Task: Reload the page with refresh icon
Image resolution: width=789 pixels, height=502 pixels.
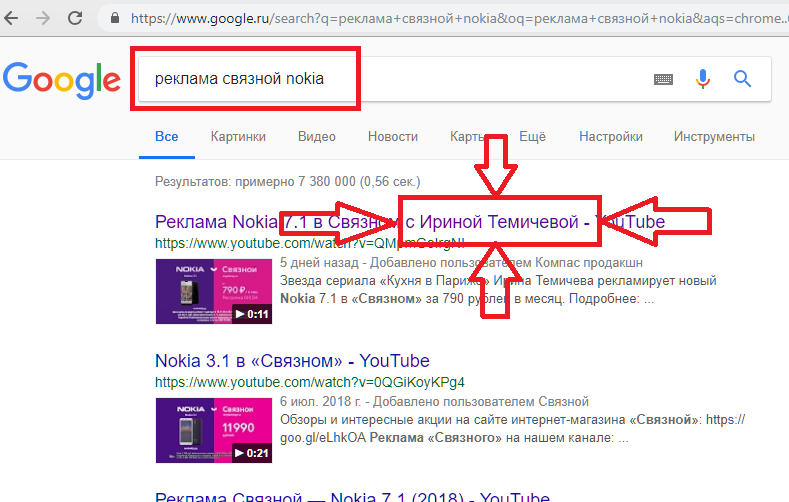Action: (75, 18)
